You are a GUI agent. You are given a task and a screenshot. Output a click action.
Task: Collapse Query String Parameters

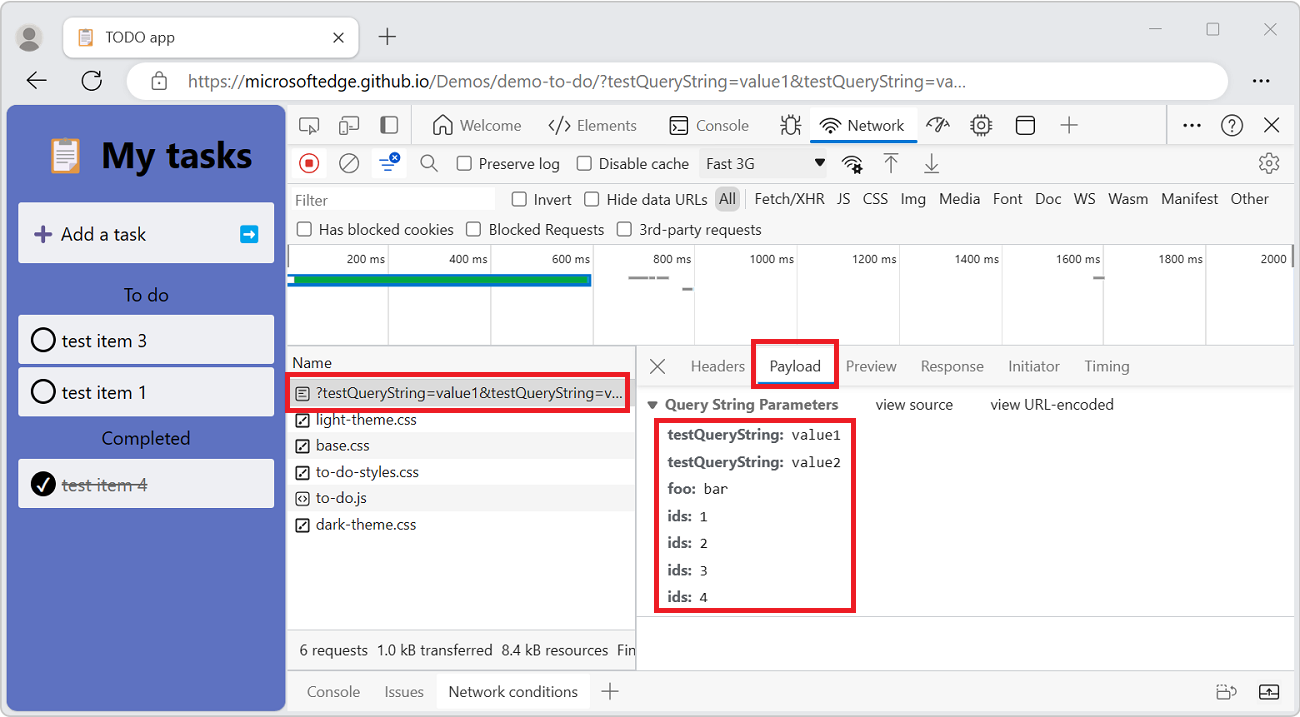[x=652, y=404]
